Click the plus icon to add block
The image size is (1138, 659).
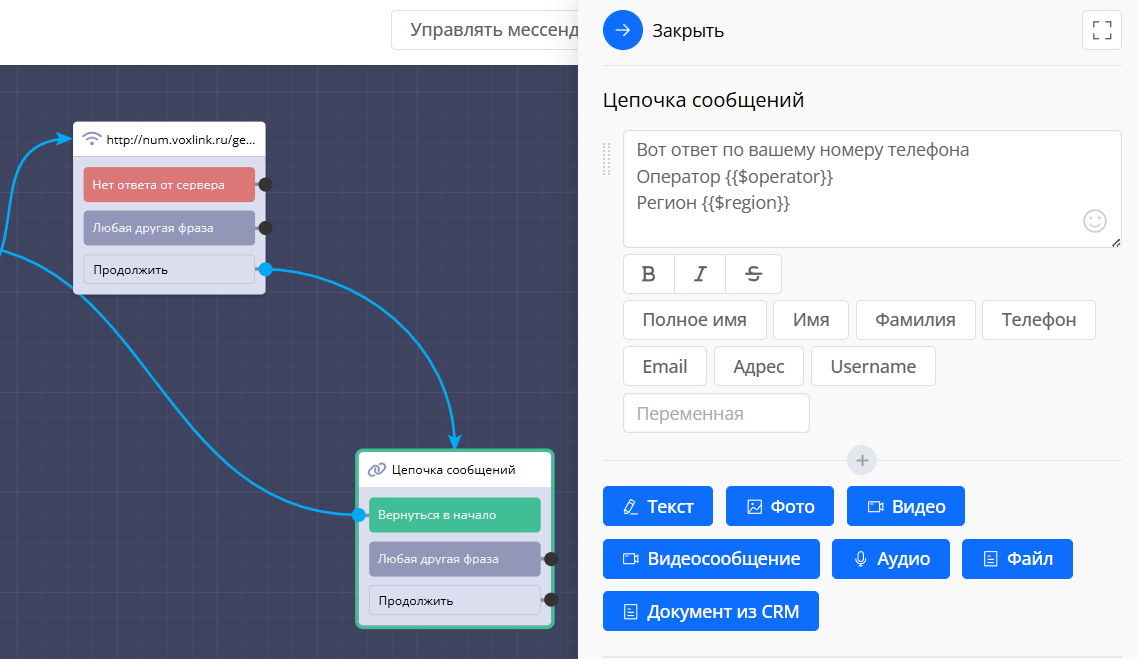[x=862, y=461]
